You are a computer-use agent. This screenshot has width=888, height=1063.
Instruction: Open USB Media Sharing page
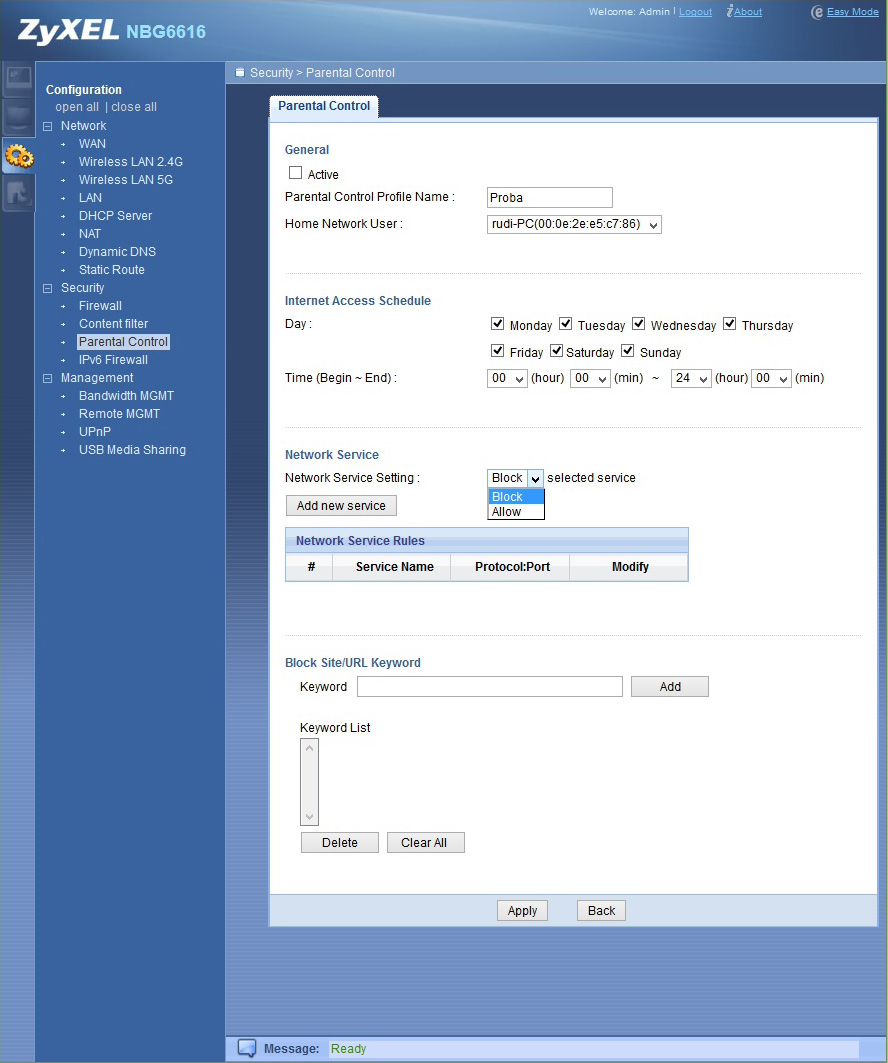tap(132, 449)
